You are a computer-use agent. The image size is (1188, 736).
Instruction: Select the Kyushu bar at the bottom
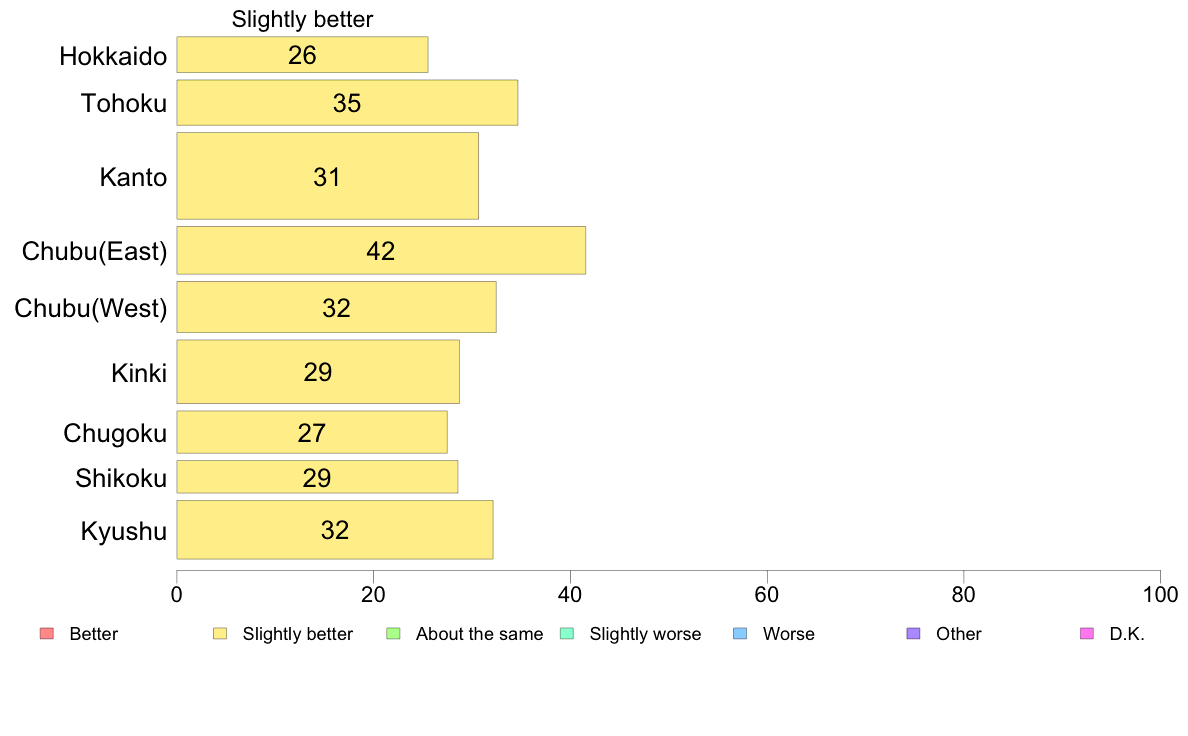[335, 530]
